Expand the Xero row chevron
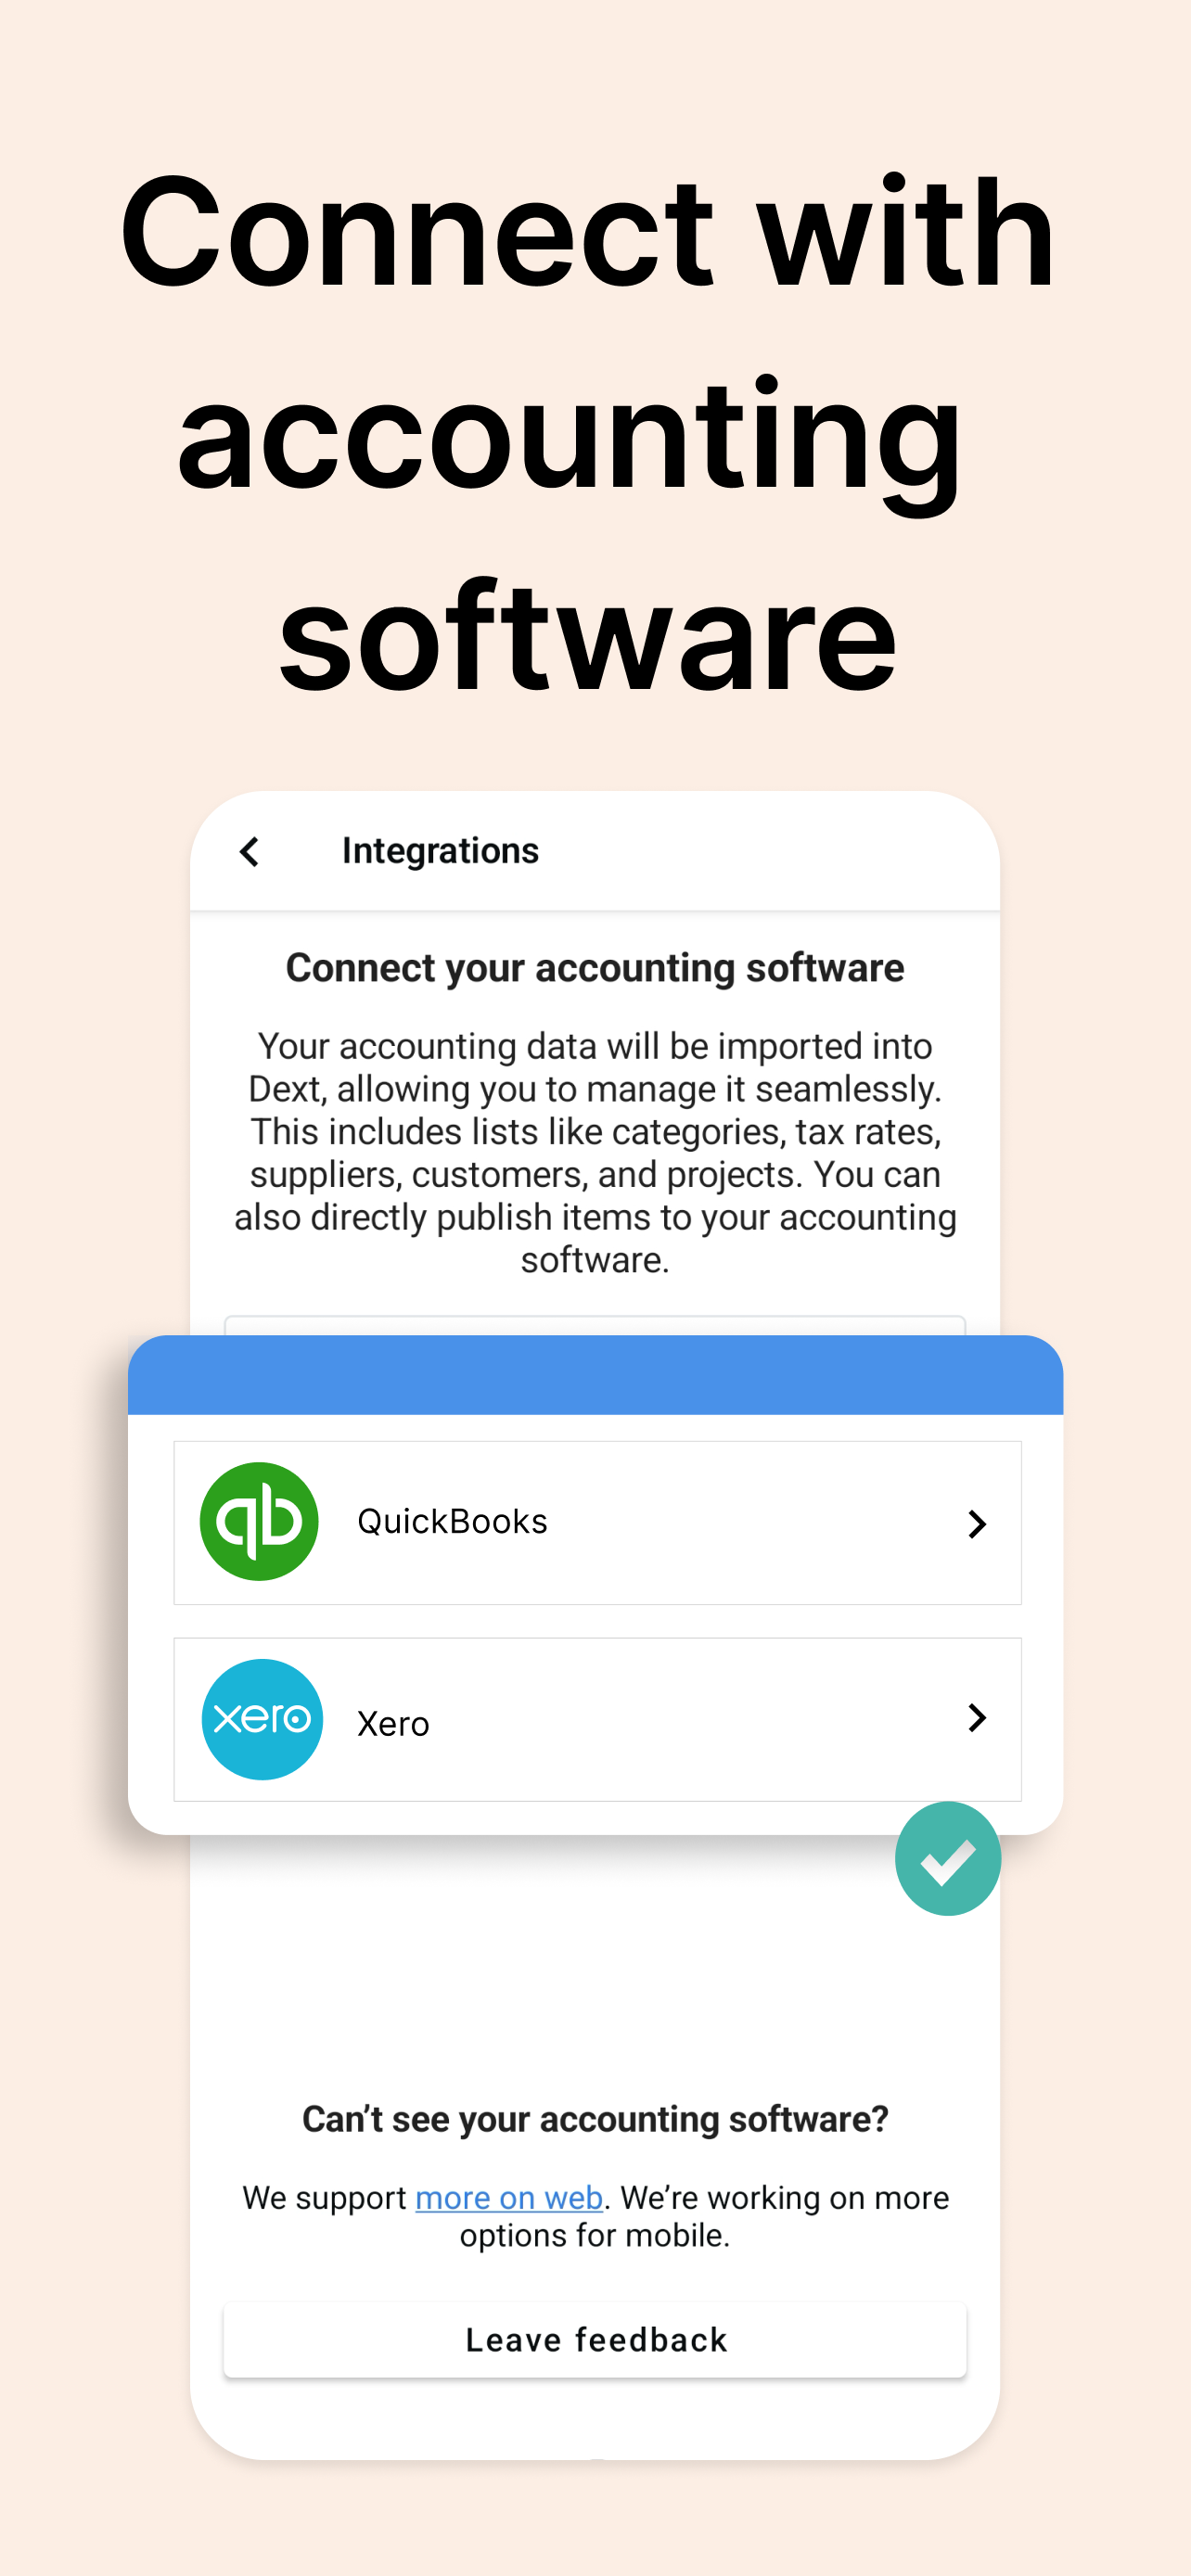1191x2576 pixels. click(977, 1718)
